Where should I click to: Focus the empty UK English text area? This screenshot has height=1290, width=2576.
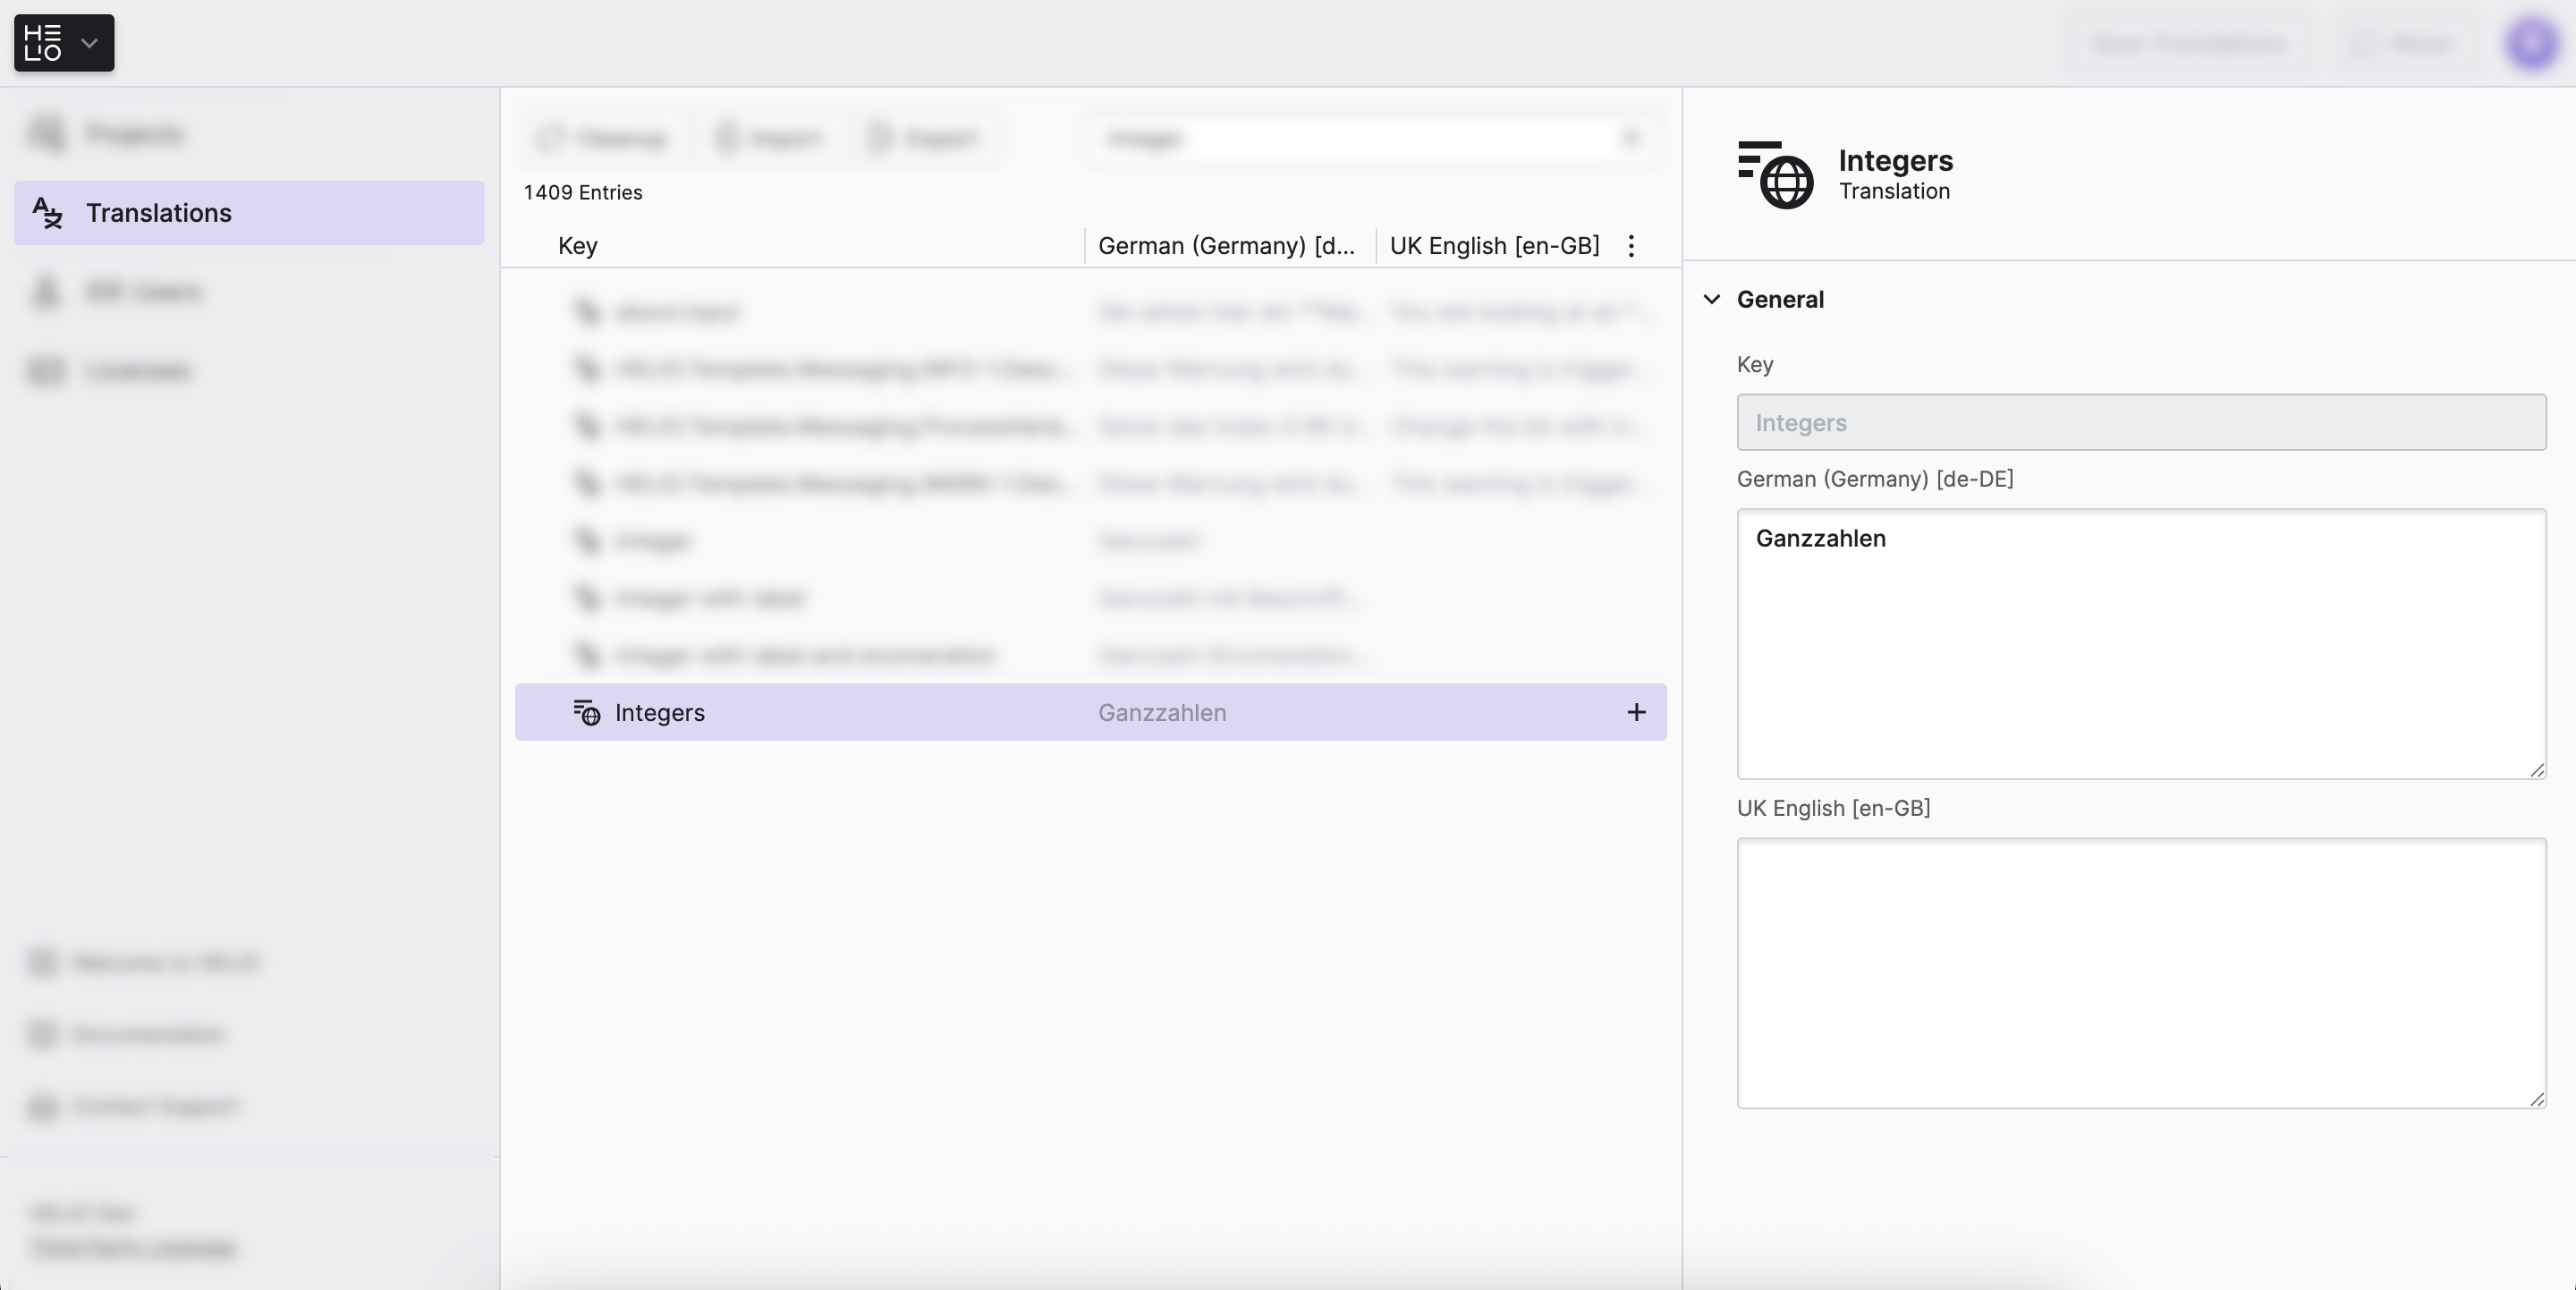coord(2140,972)
